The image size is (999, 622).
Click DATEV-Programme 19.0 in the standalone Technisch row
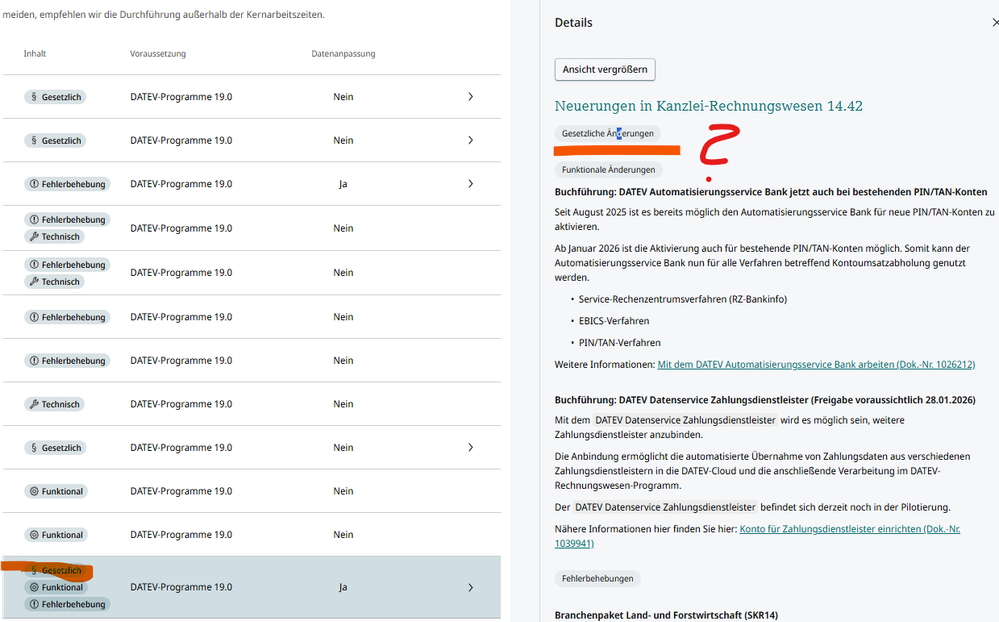(181, 404)
